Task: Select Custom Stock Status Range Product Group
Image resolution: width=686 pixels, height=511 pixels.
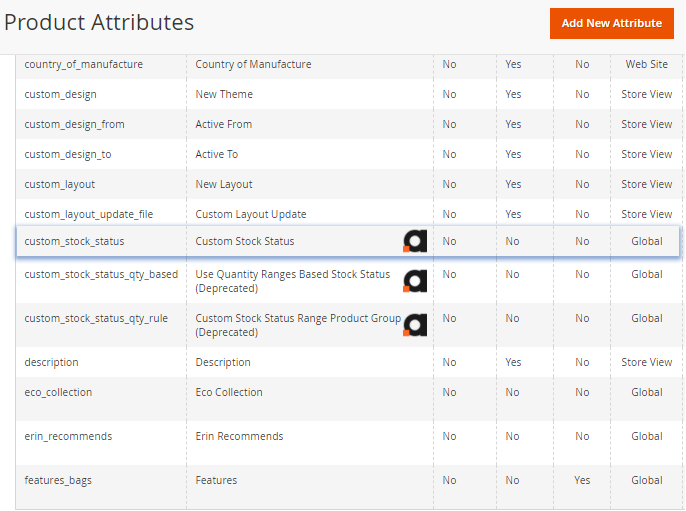Action: point(298,318)
